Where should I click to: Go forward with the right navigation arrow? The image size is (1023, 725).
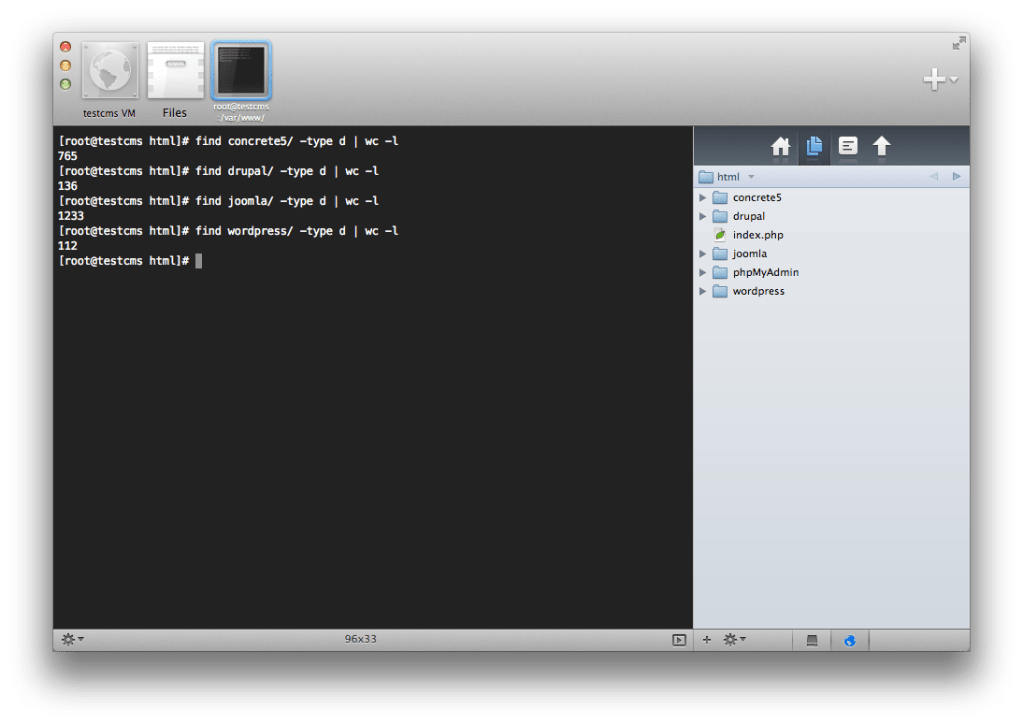[x=956, y=177]
